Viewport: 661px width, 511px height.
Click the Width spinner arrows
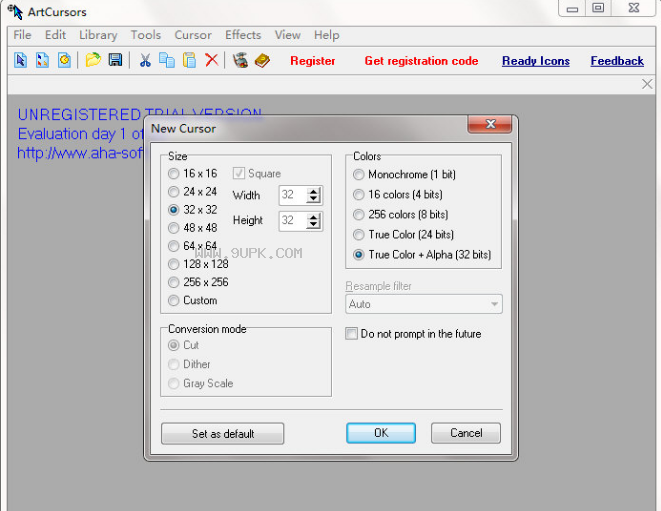(x=314, y=195)
